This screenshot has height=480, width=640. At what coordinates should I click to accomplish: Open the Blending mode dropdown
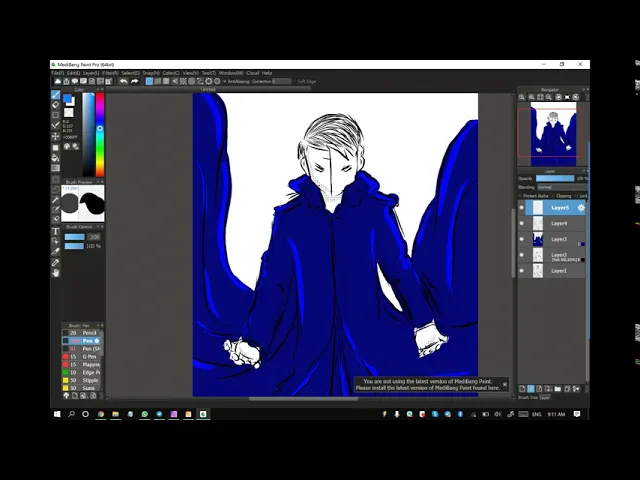[562, 187]
